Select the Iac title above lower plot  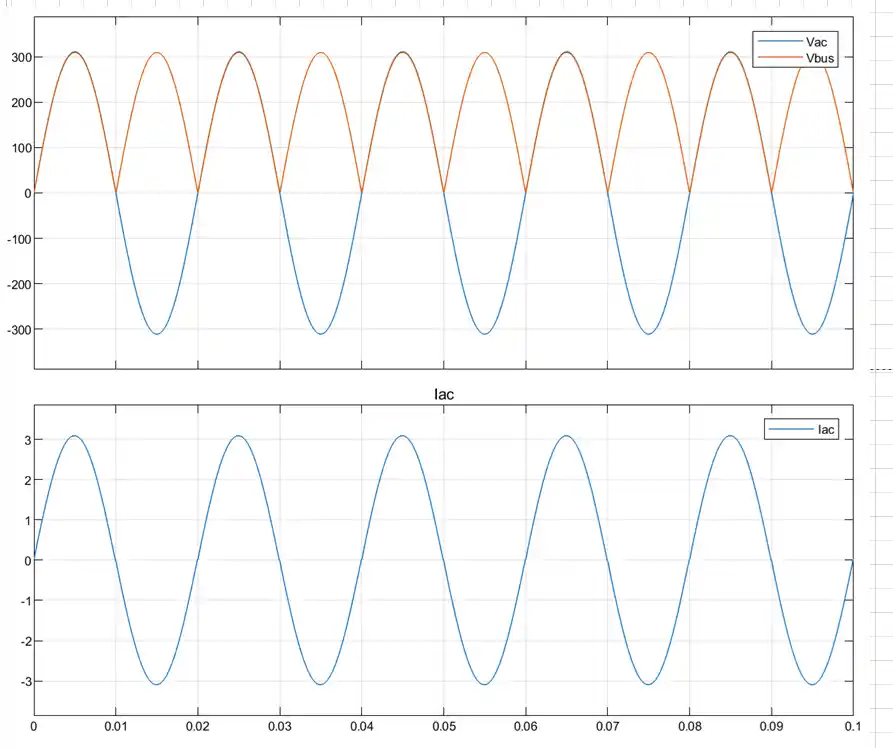444,394
